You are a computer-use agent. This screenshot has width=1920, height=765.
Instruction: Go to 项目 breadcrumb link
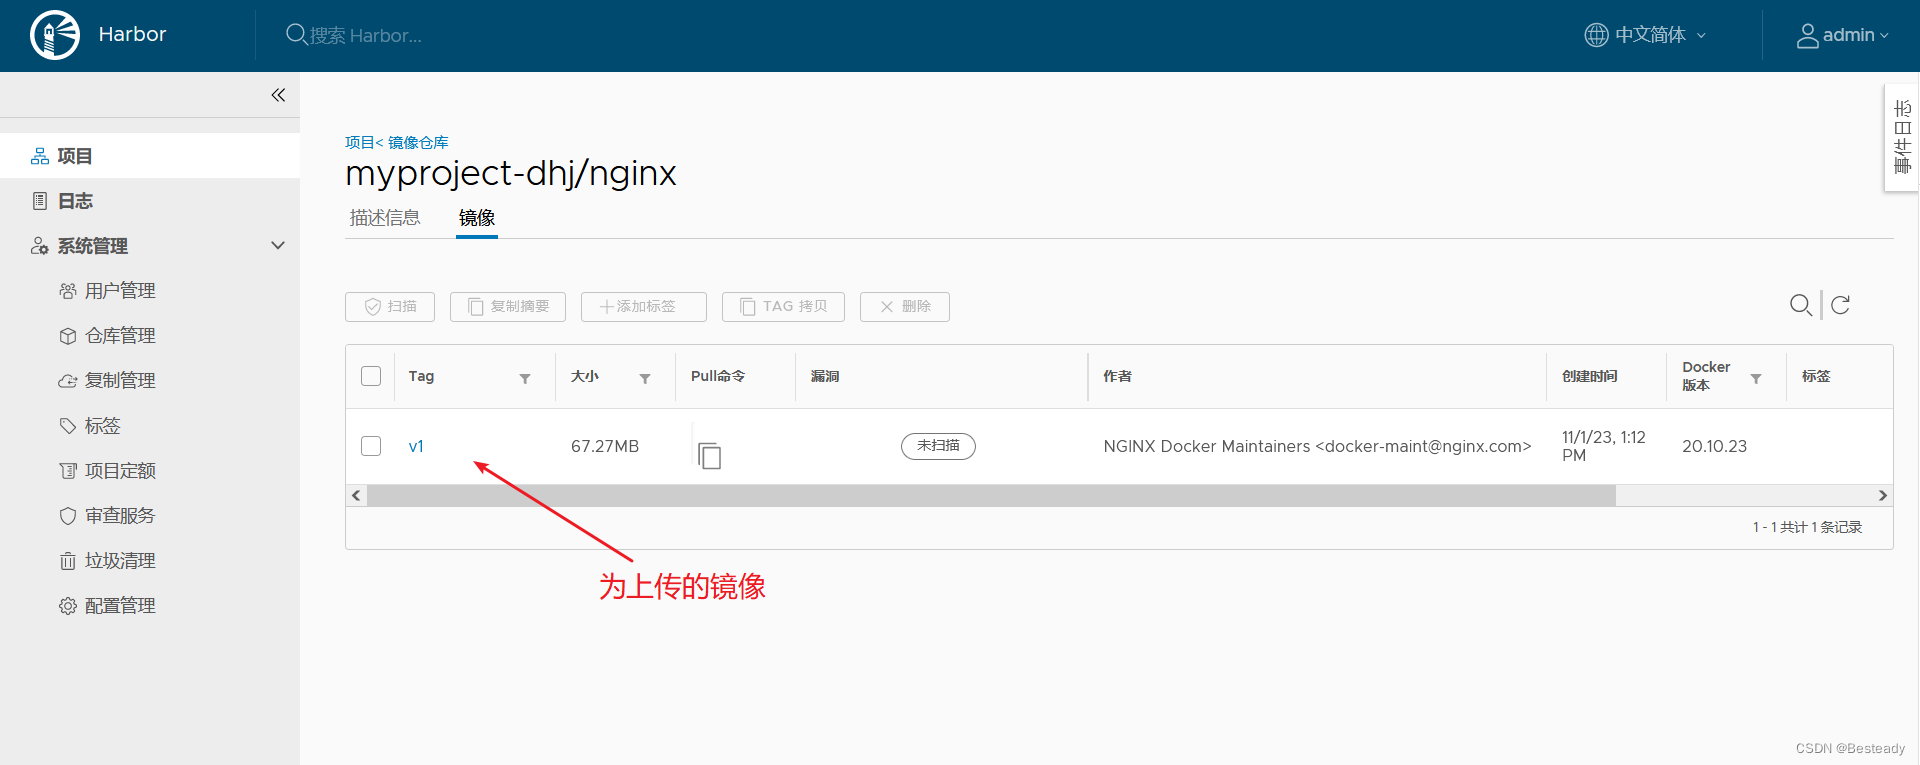pos(359,142)
